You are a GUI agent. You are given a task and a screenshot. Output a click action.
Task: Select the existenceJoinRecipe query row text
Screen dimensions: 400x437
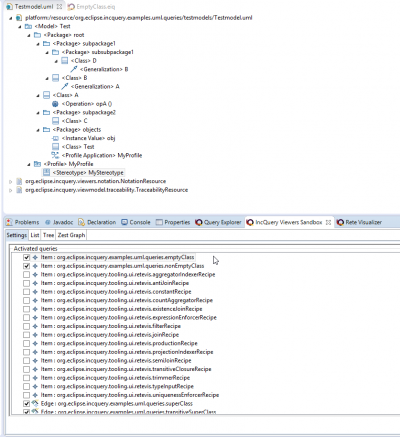(x=121, y=309)
